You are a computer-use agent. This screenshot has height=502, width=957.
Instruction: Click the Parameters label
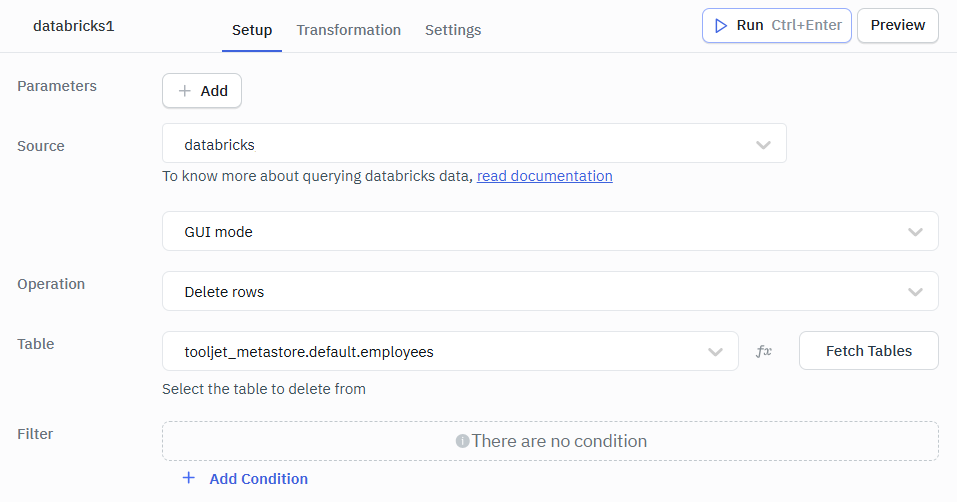coord(57,86)
